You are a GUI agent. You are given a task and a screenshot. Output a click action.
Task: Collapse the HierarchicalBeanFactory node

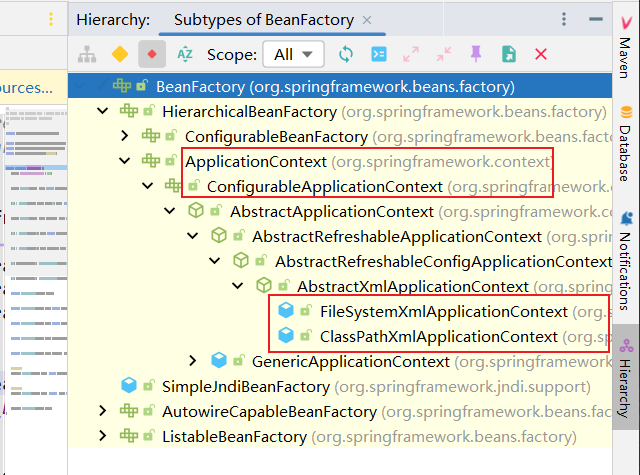tap(103, 111)
